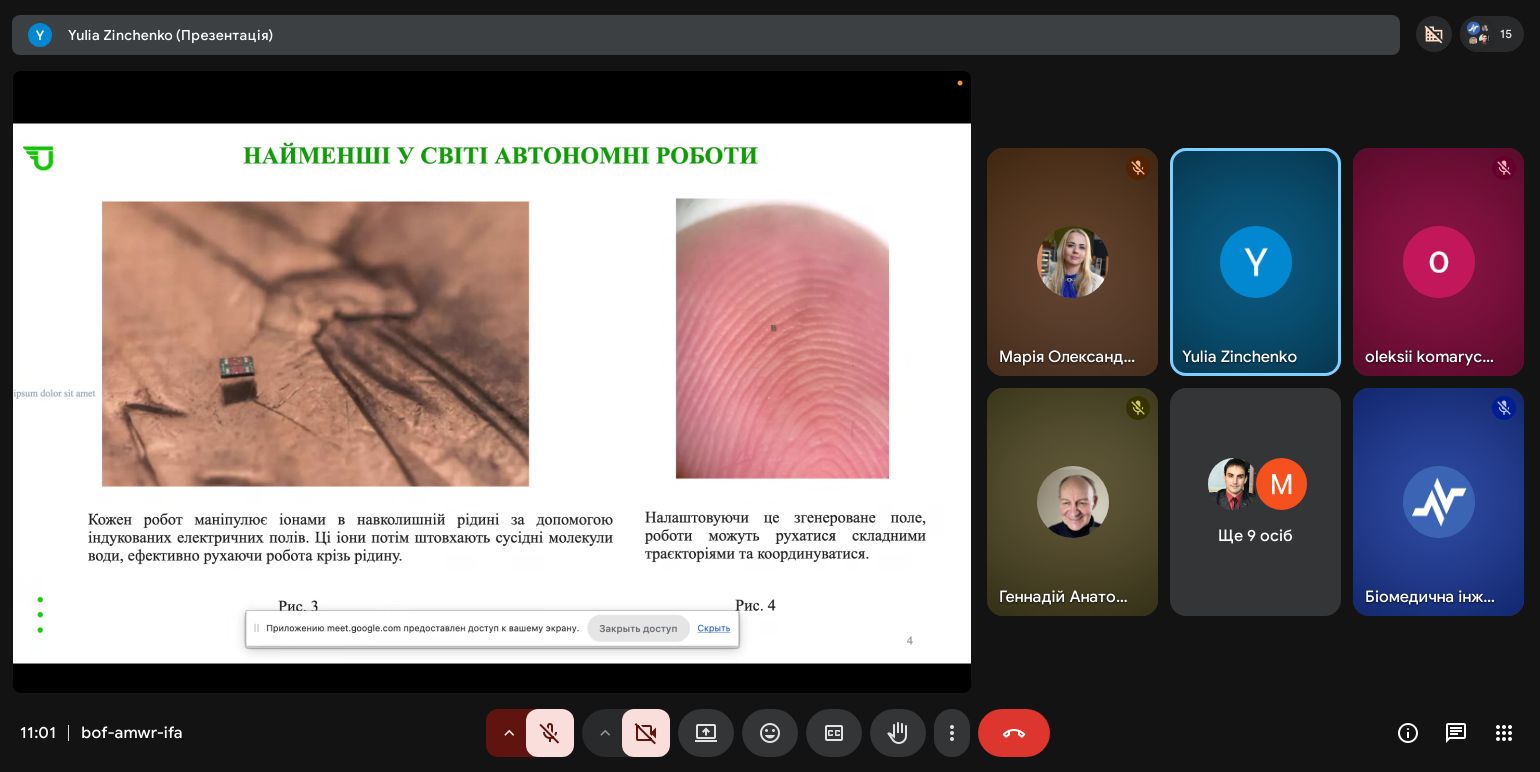The image size is (1540, 772).
Task: Click the present screen icon
Action: point(705,733)
